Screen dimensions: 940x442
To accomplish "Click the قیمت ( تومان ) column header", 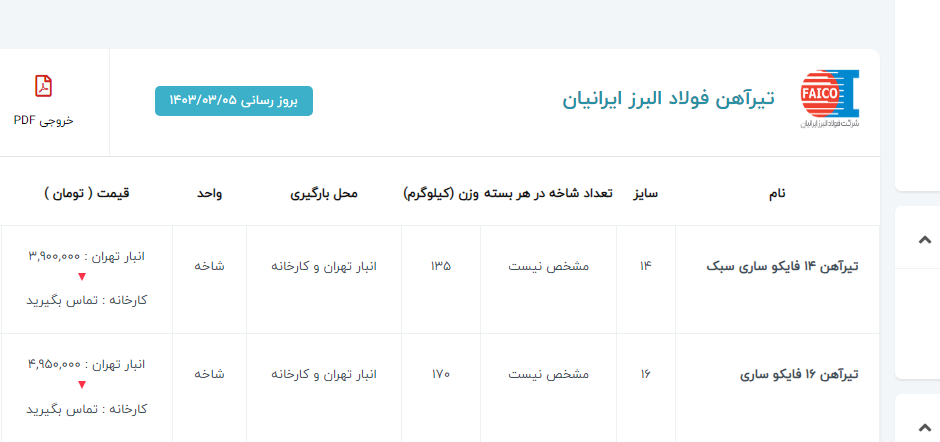I will click(86, 193).
